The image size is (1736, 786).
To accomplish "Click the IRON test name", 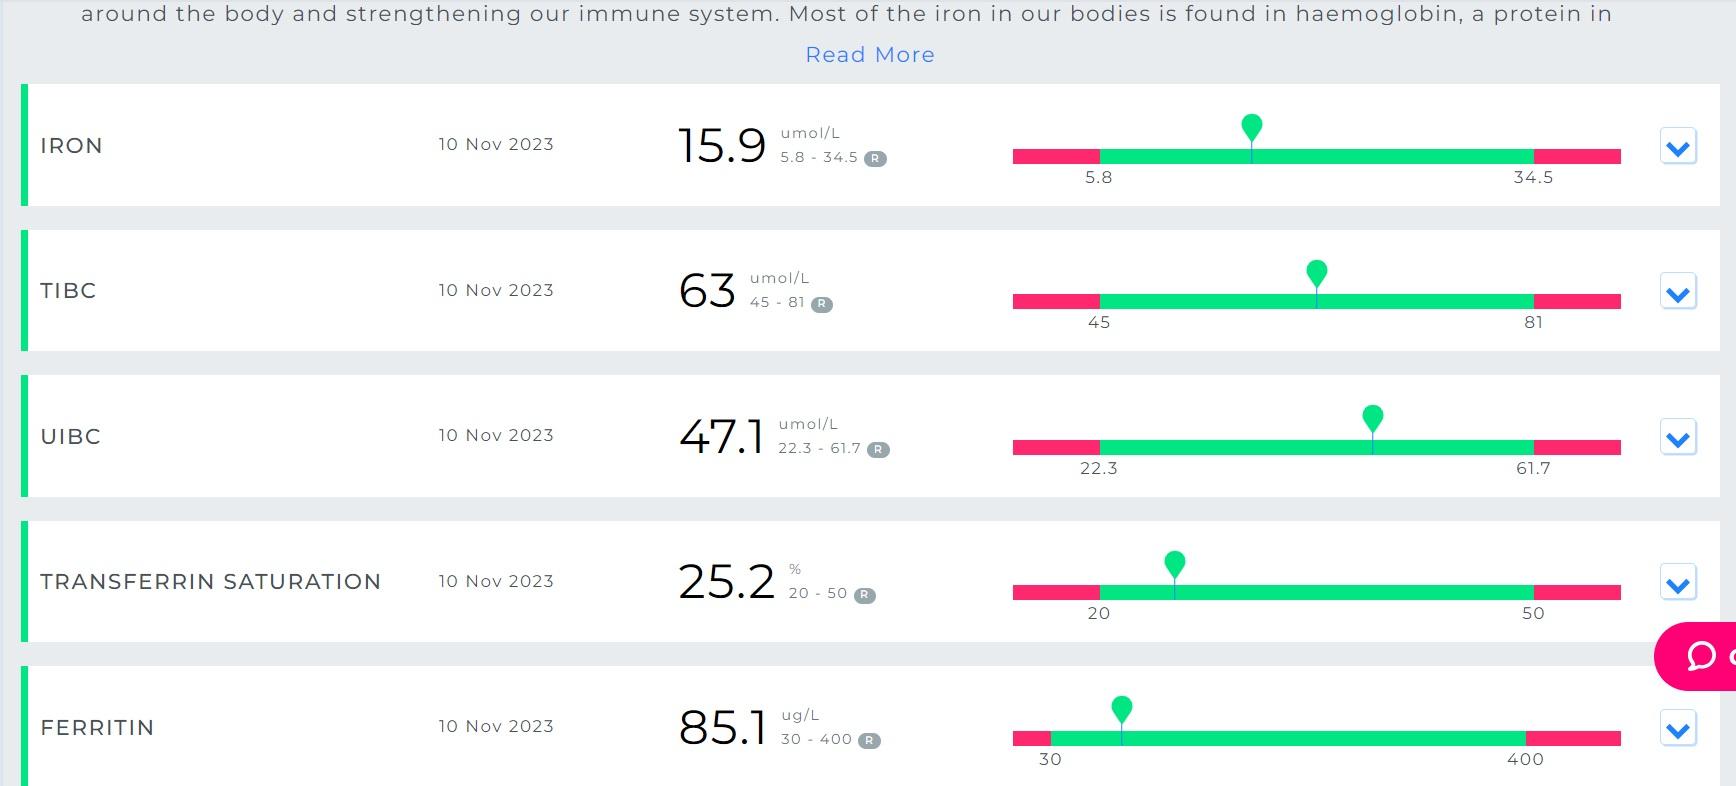I will pos(71,146).
